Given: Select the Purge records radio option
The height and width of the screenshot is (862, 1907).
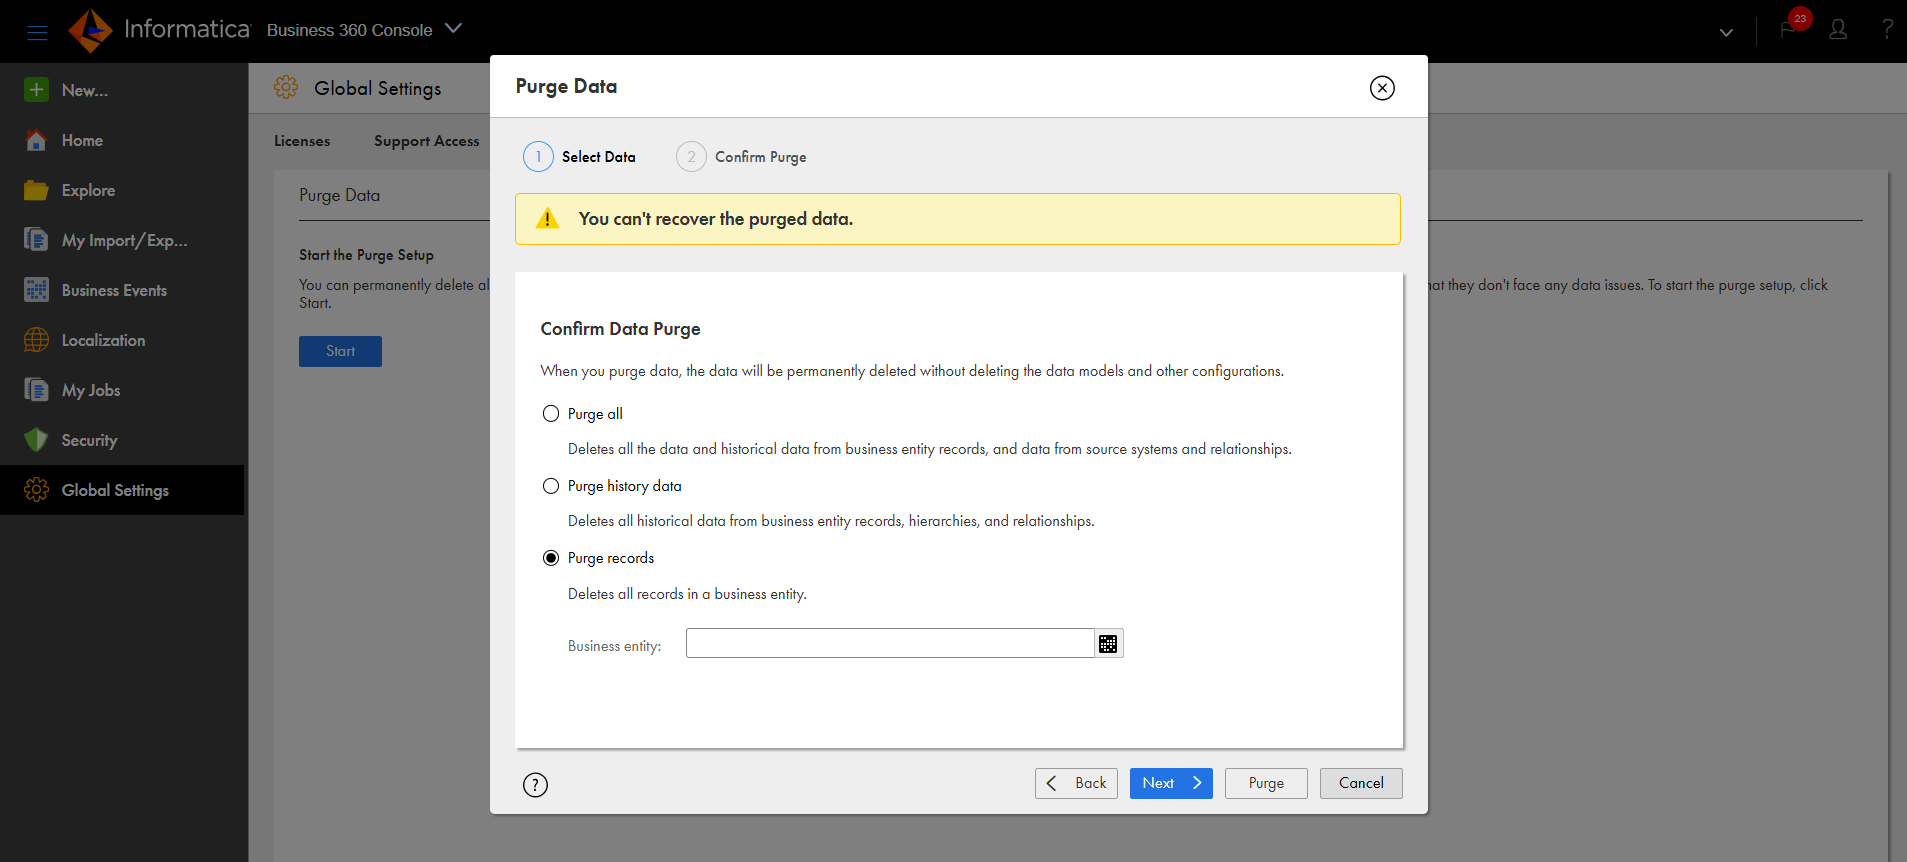Looking at the screenshot, I should [x=551, y=558].
